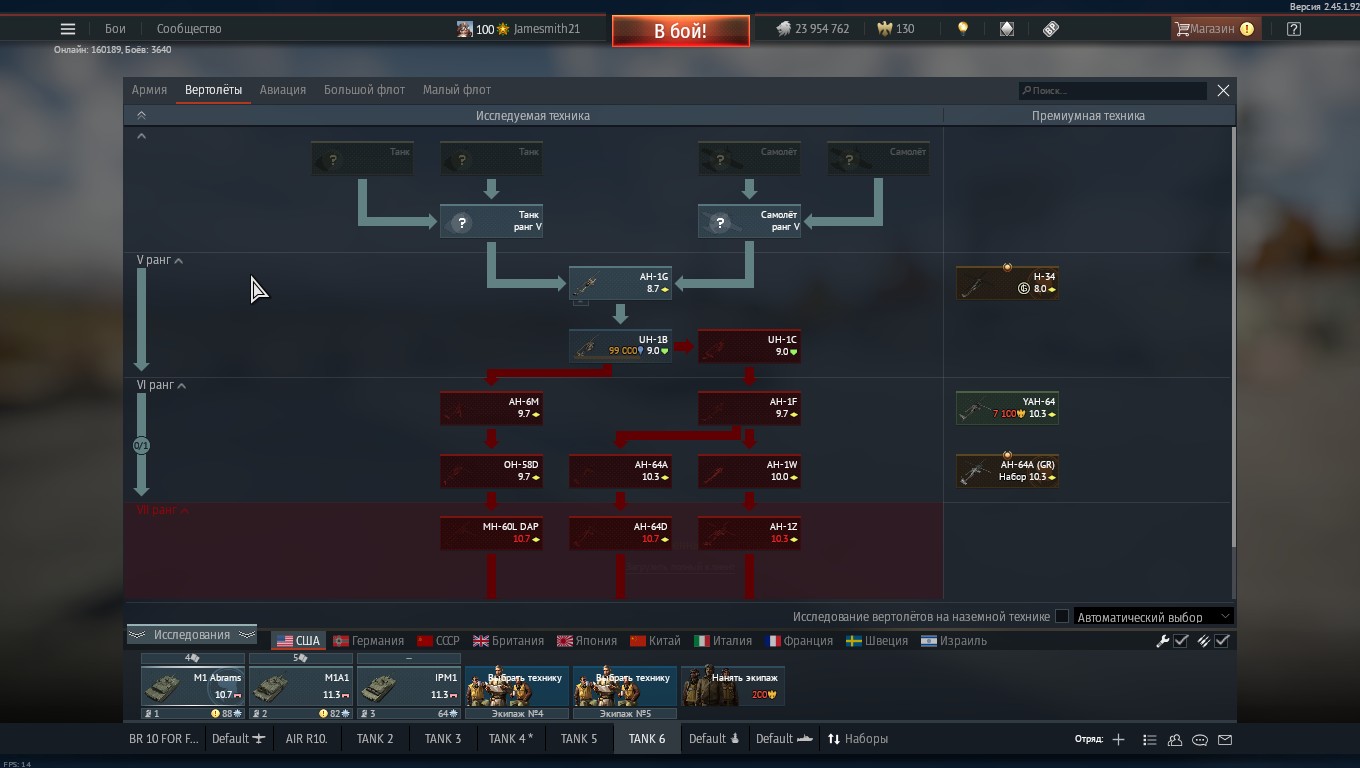
Task: Open the Наборы presets button
Action: point(857,740)
